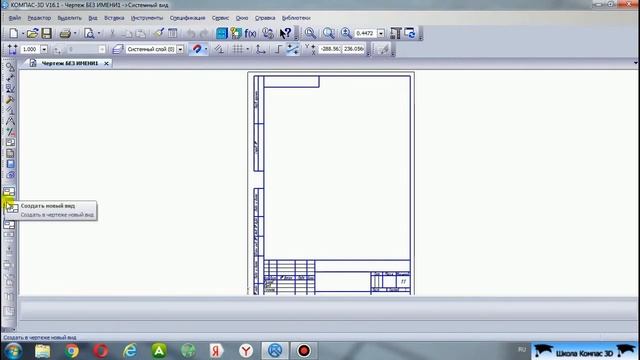Save the drawing with the floppy disk icon
The width and height of the screenshot is (640, 360).
pyautogui.click(x=47, y=33)
